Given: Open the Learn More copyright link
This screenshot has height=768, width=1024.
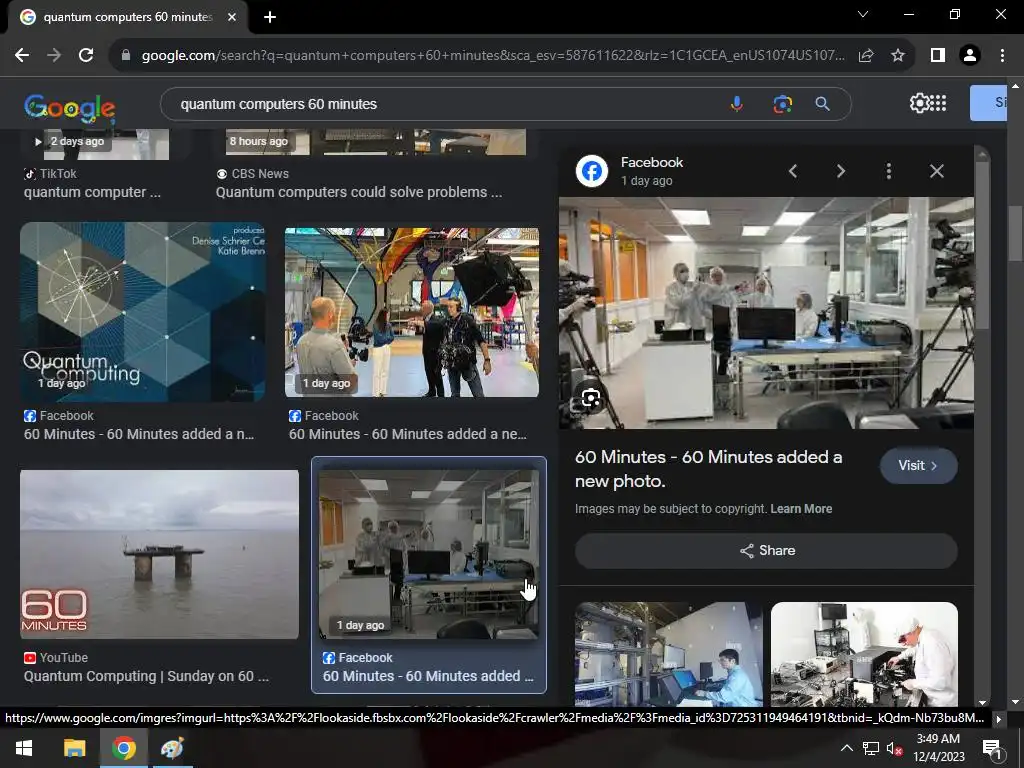Looking at the screenshot, I should pyautogui.click(x=801, y=509).
